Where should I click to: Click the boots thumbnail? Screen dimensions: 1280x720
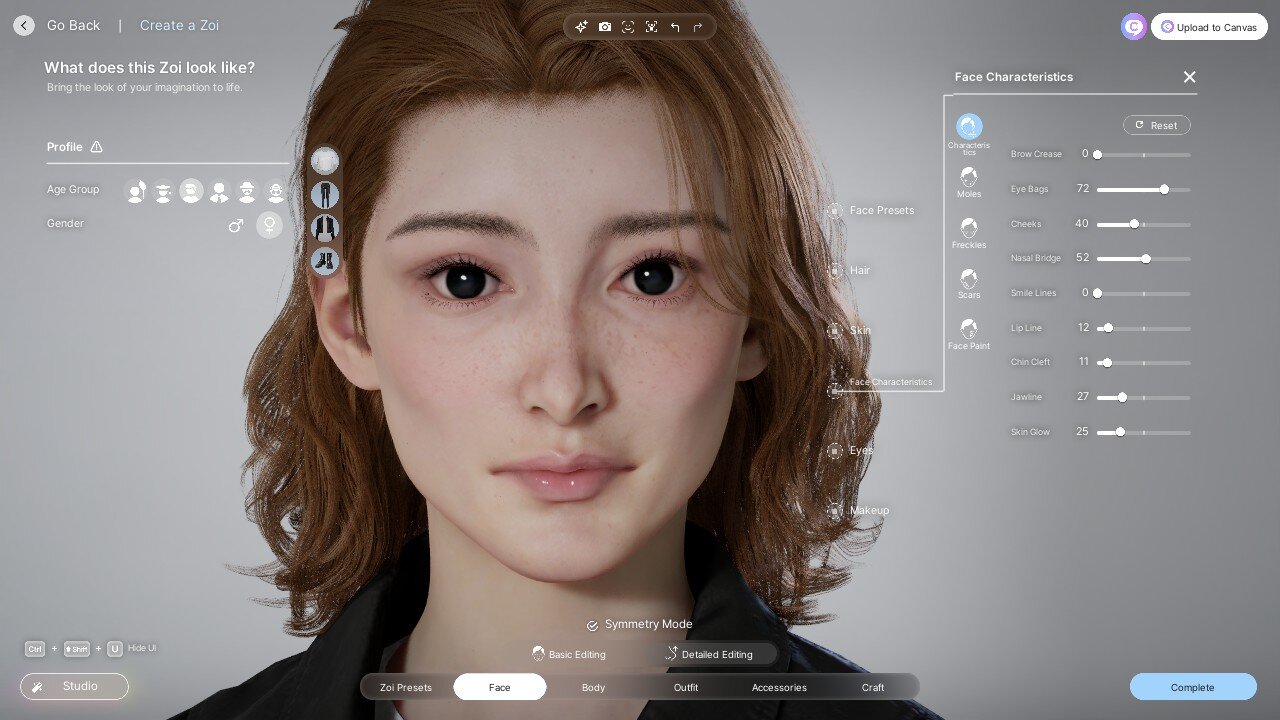pyautogui.click(x=325, y=262)
